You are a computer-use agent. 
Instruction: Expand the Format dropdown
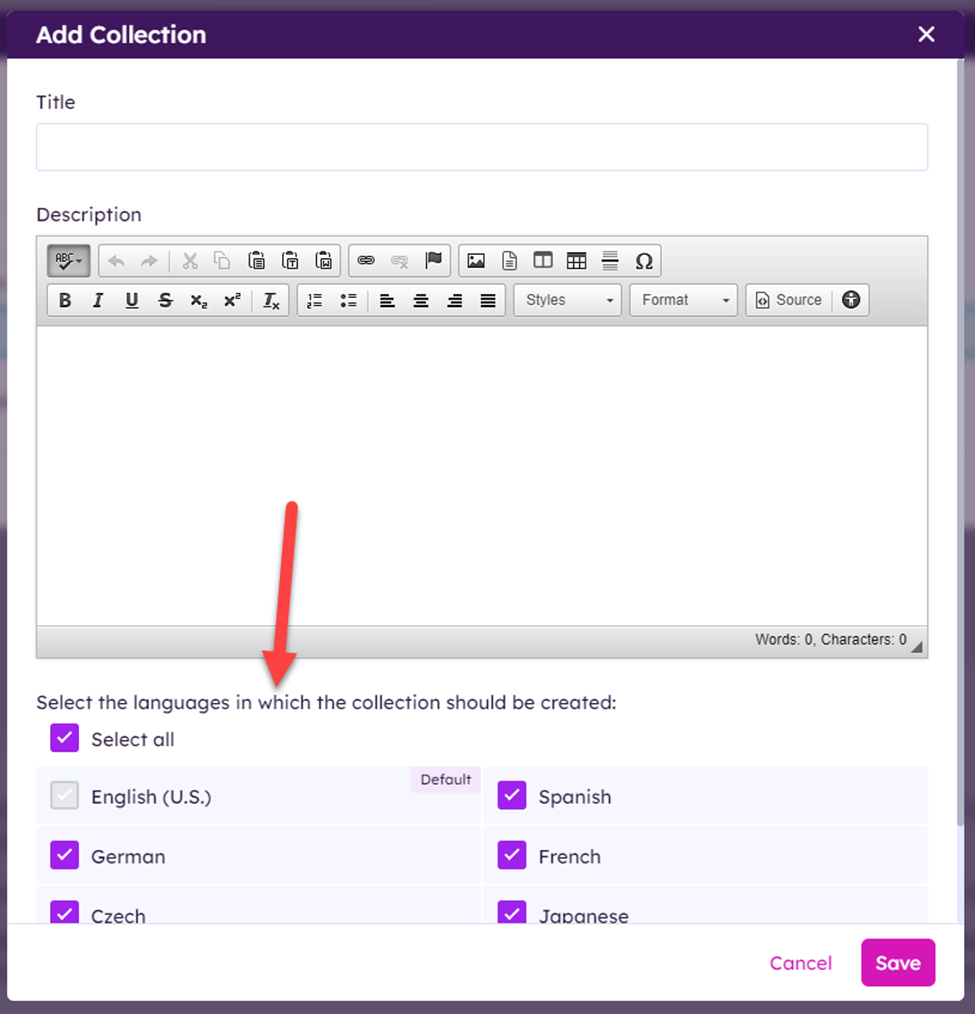click(x=684, y=300)
